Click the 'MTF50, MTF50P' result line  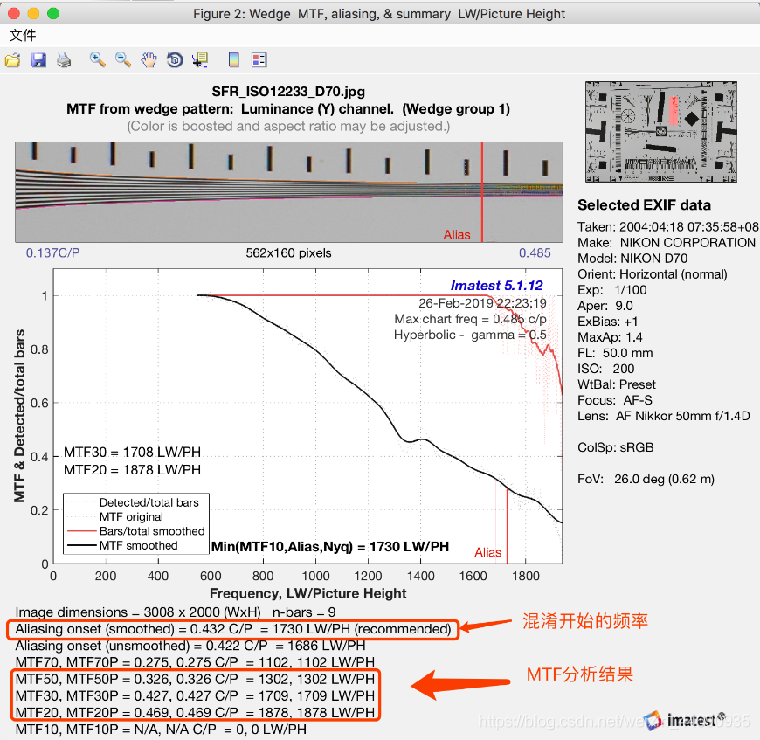point(195,679)
